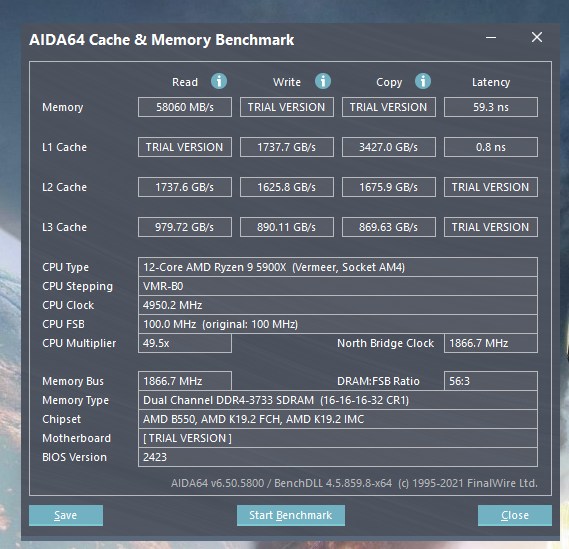This screenshot has height=549, width=569.
Task: Click Memory Type Dual Channel DDR4-3733 field
Action: [338, 400]
